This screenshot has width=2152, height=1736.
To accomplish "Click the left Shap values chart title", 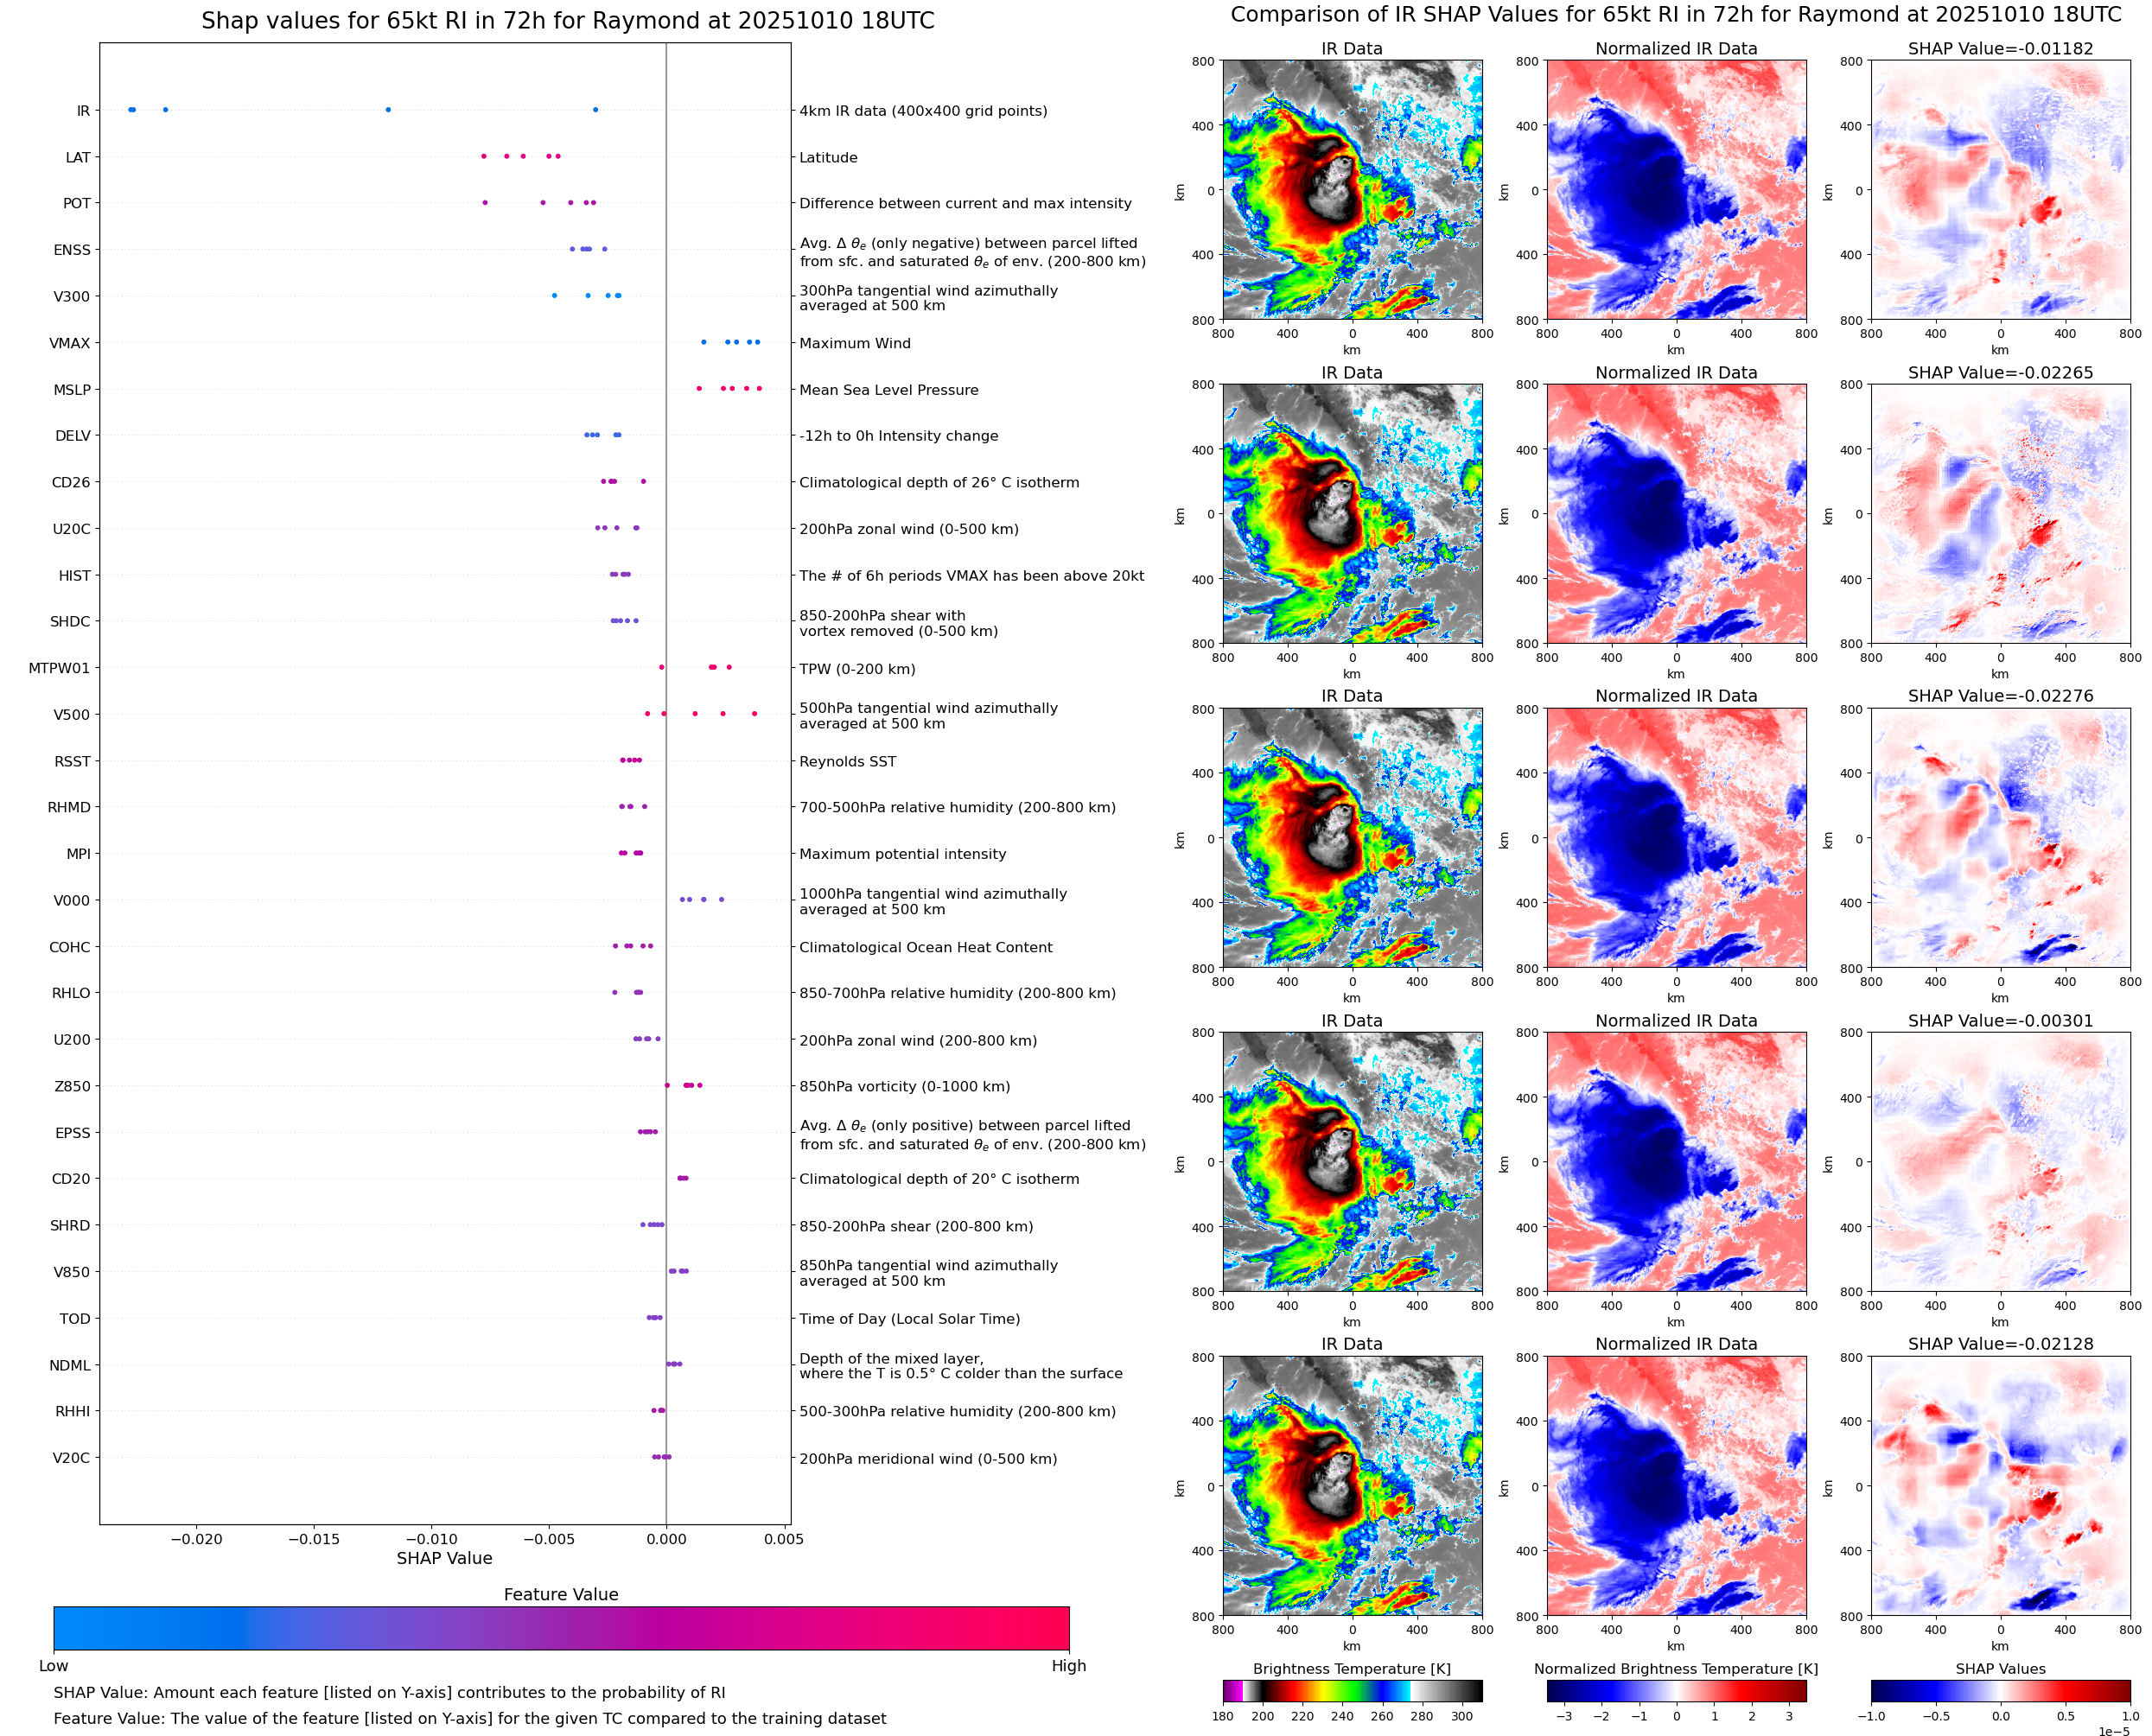I will (x=567, y=21).
